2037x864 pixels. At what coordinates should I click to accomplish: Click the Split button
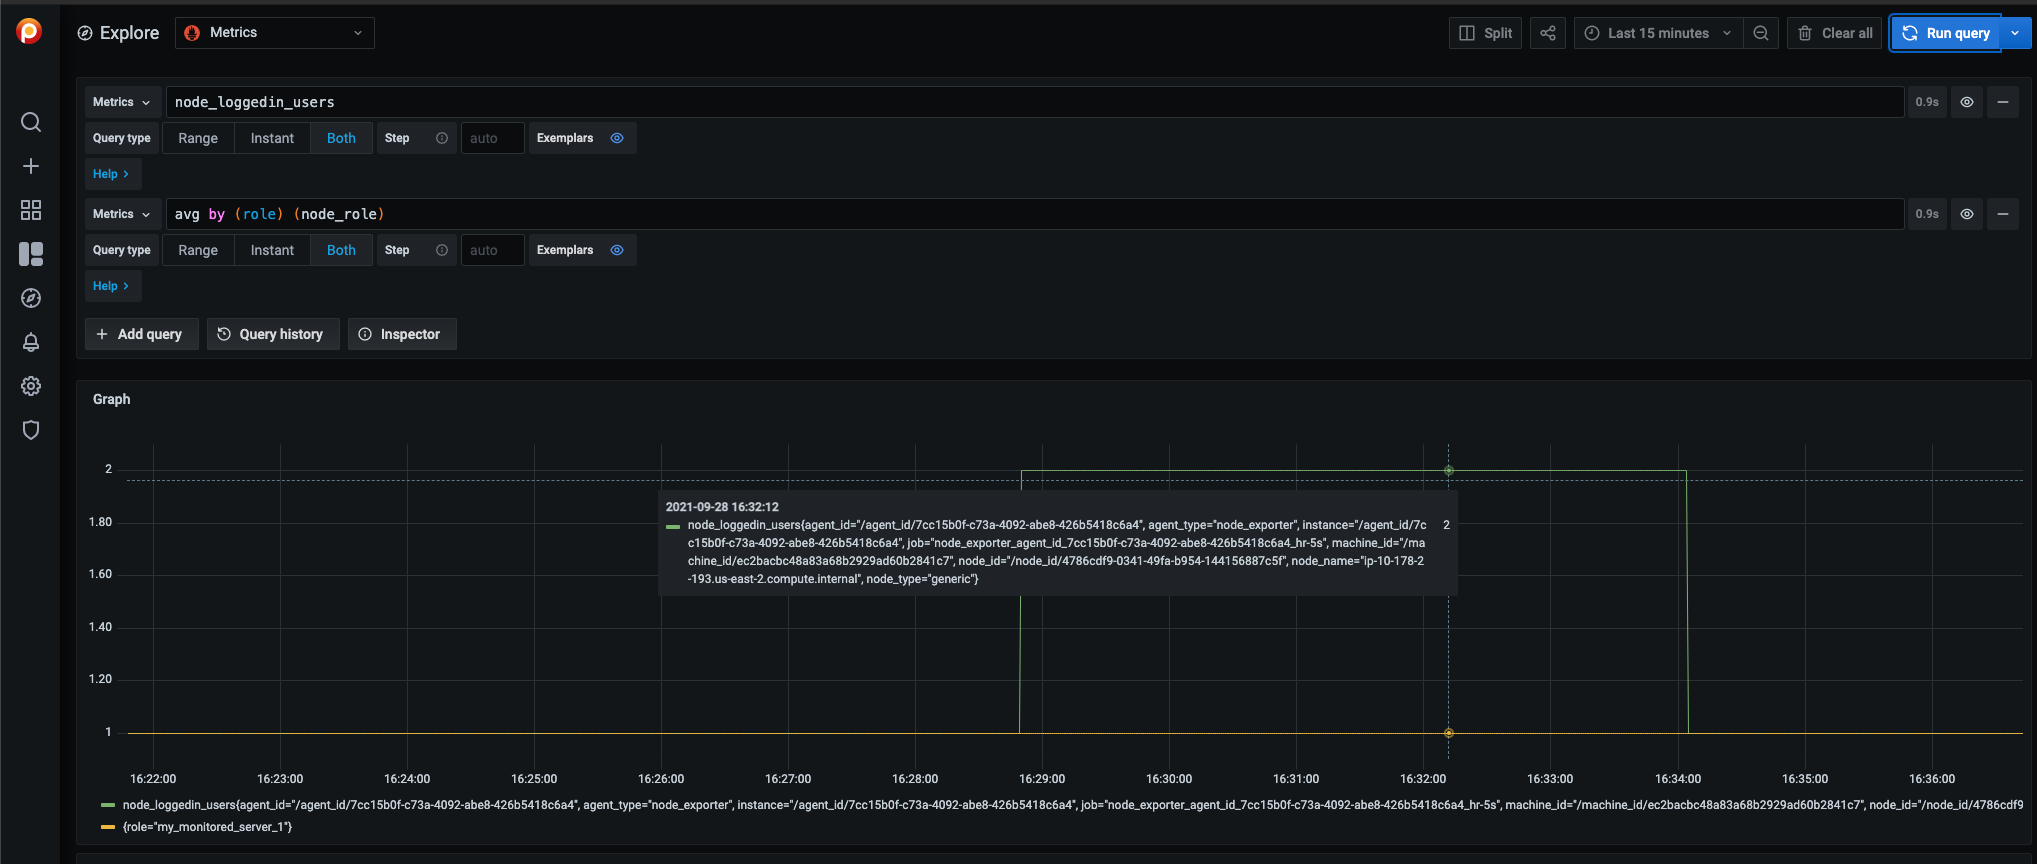(1485, 33)
